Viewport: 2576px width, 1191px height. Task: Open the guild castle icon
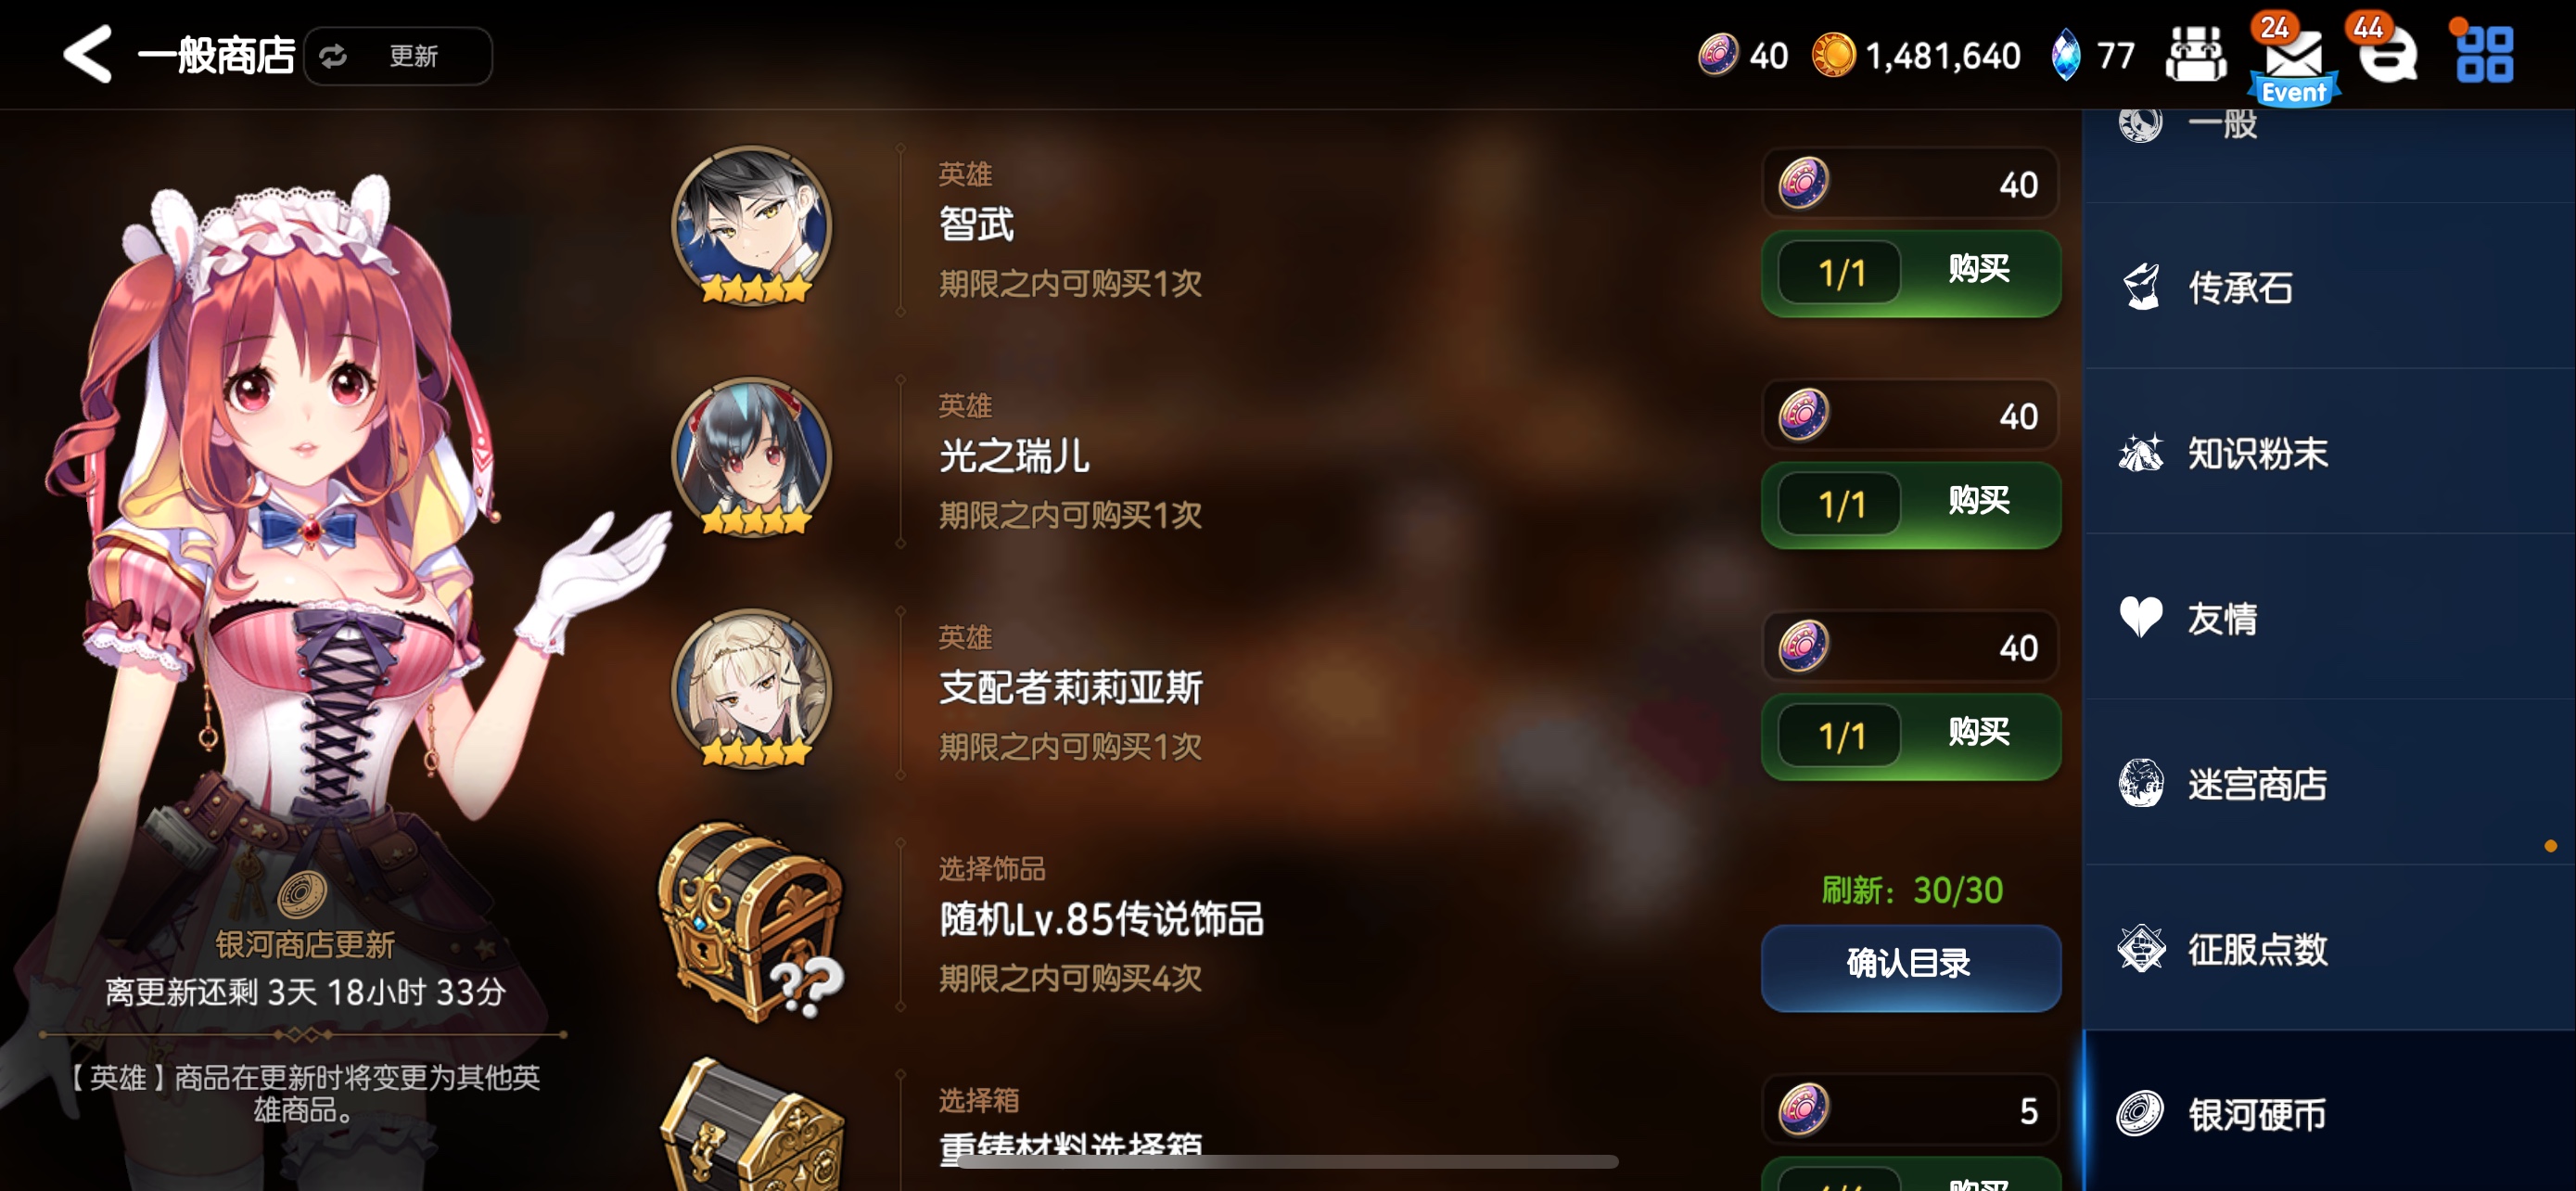point(2195,55)
